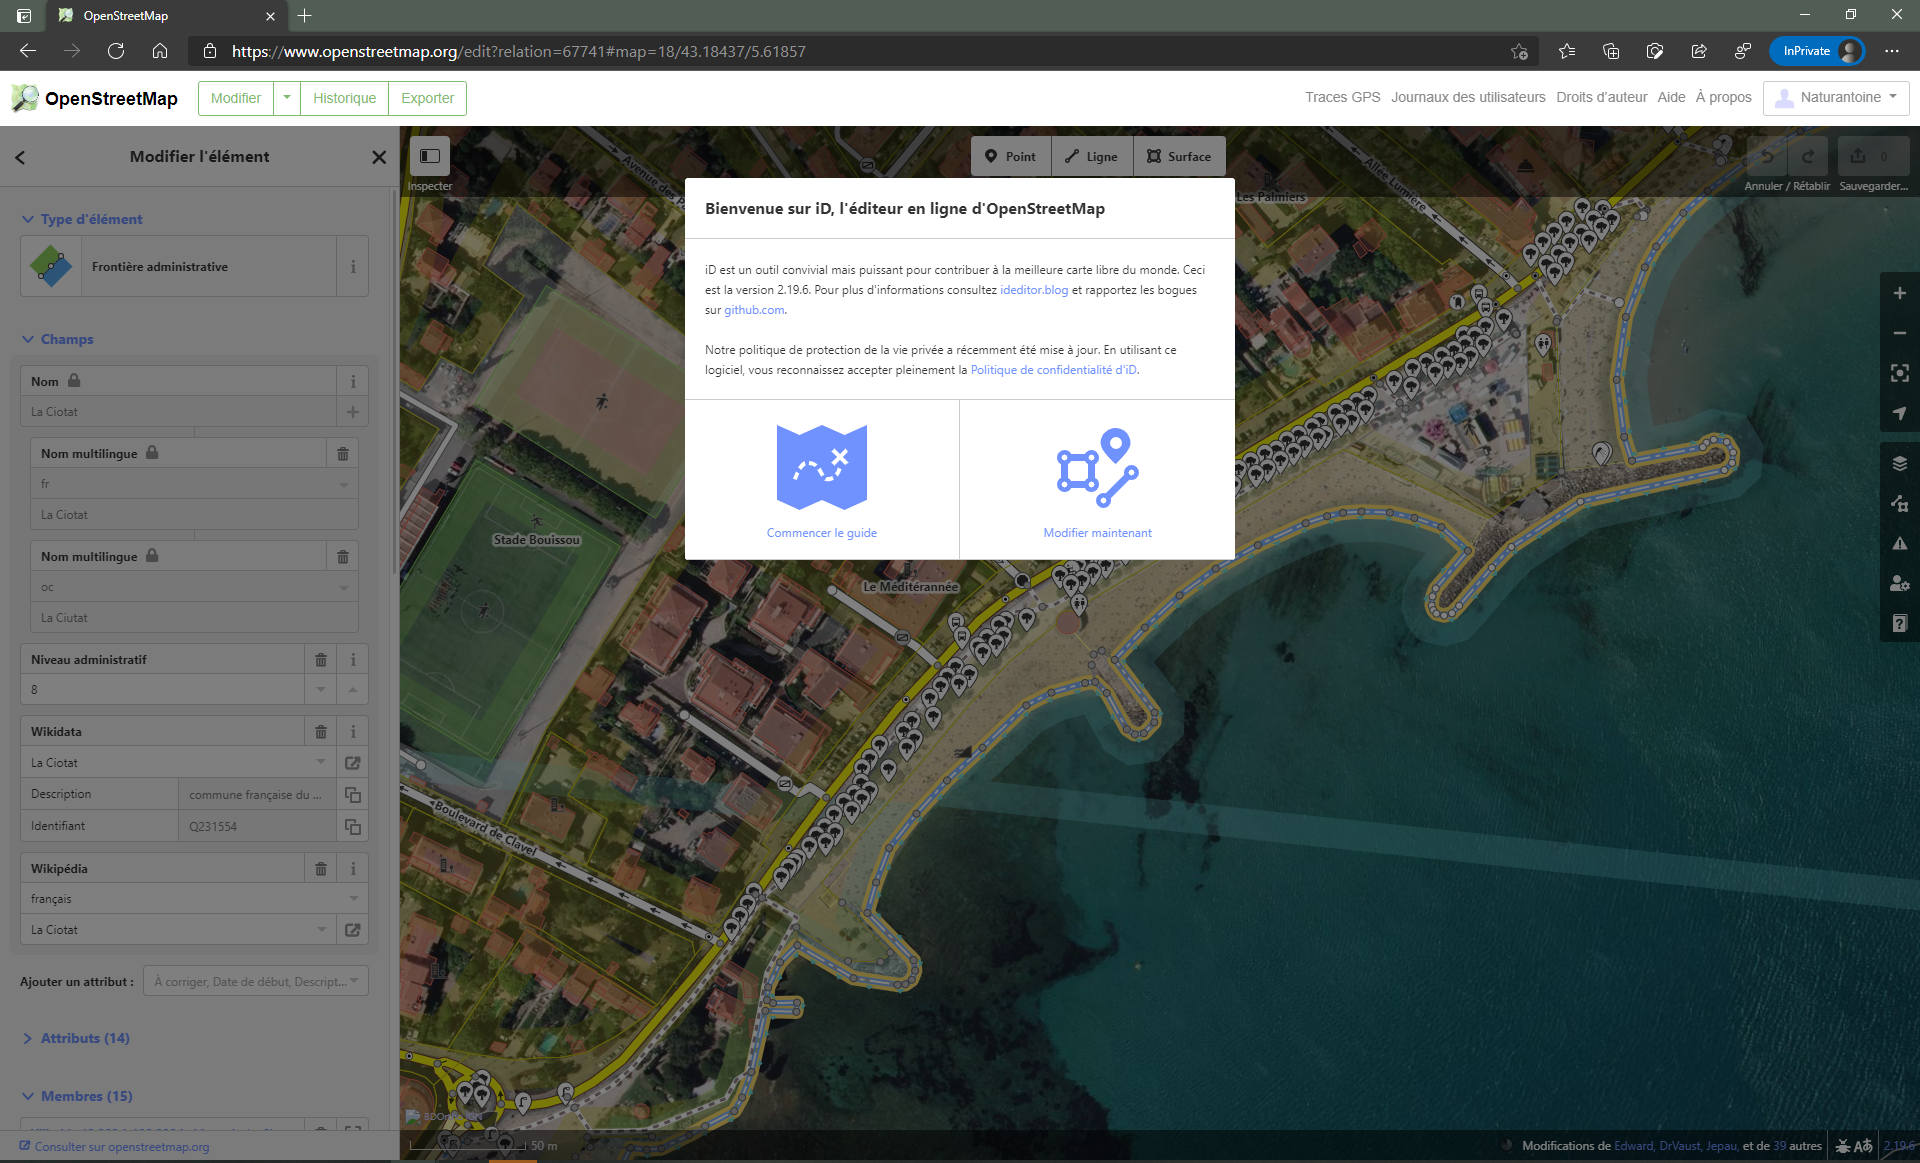Close the Modifier l'élément panel
The height and width of the screenshot is (1163, 1920).
(379, 157)
